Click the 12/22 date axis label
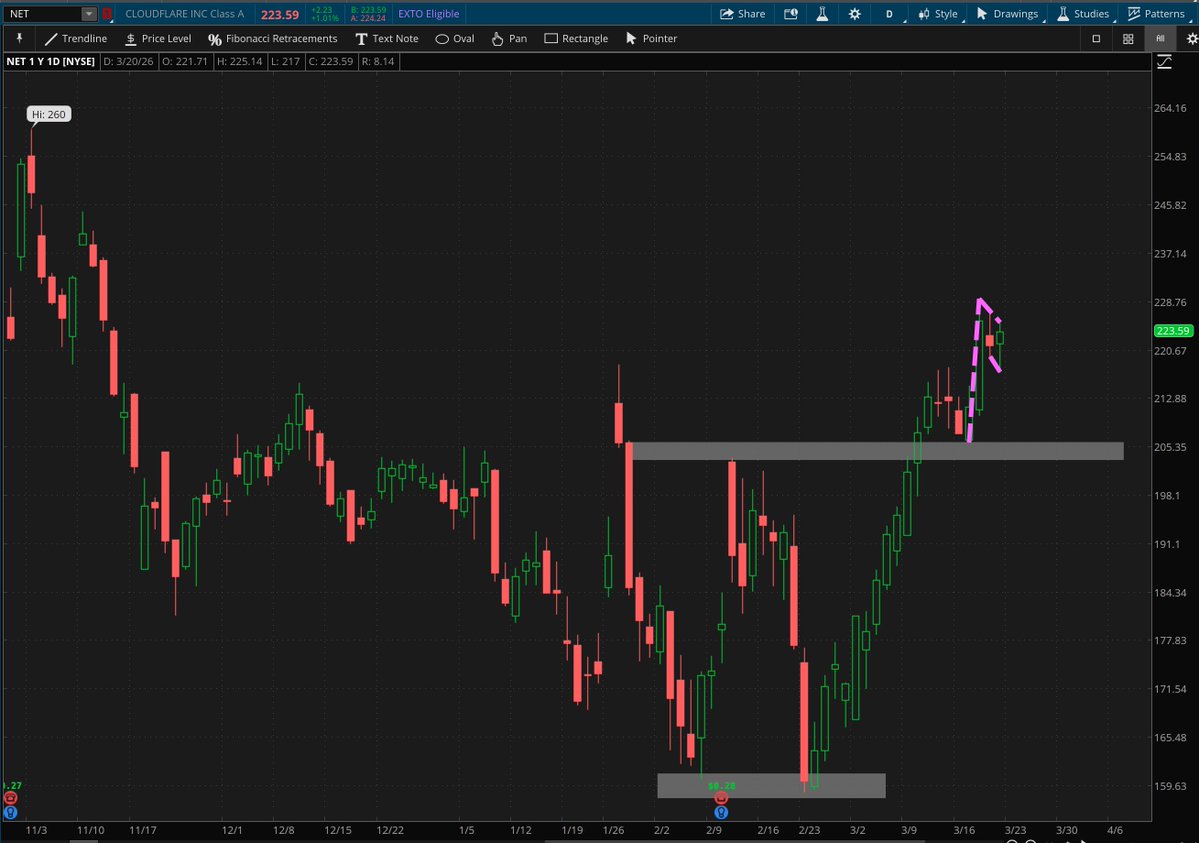Viewport: 1199px width, 843px height. [389, 830]
